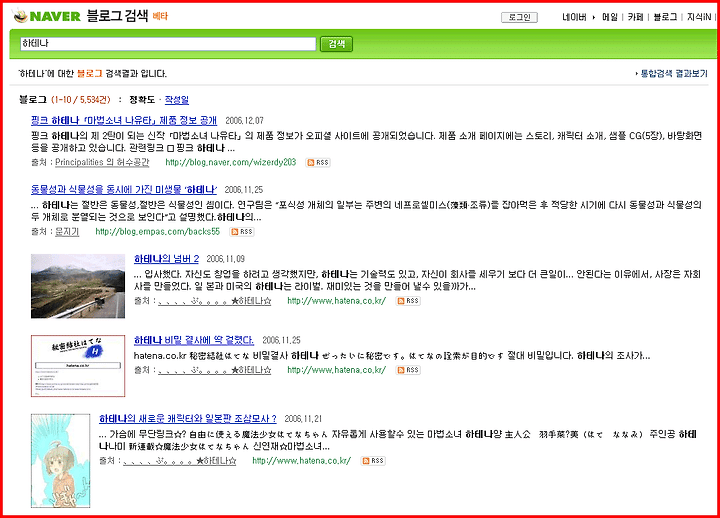
Task: Click the mountain road thumbnail image
Action: pos(78,286)
